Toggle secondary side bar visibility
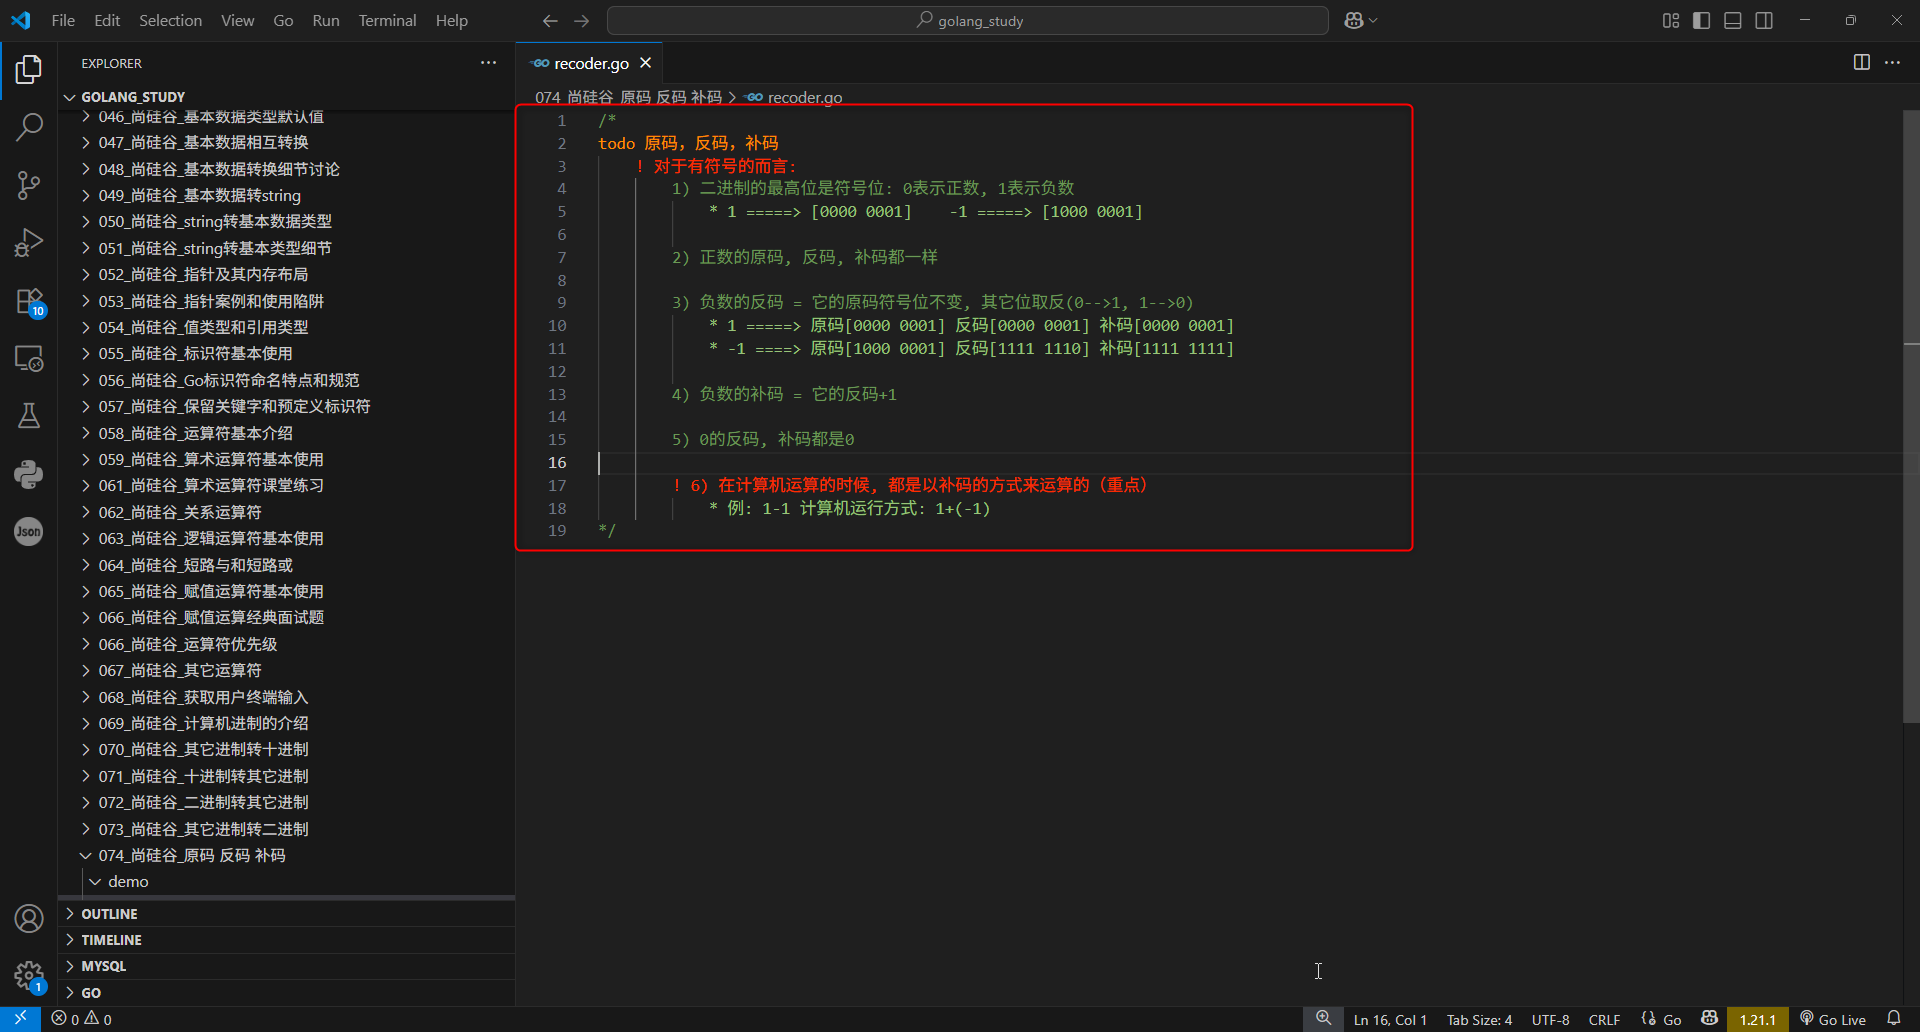This screenshot has width=1920, height=1032. coord(1764,20)
